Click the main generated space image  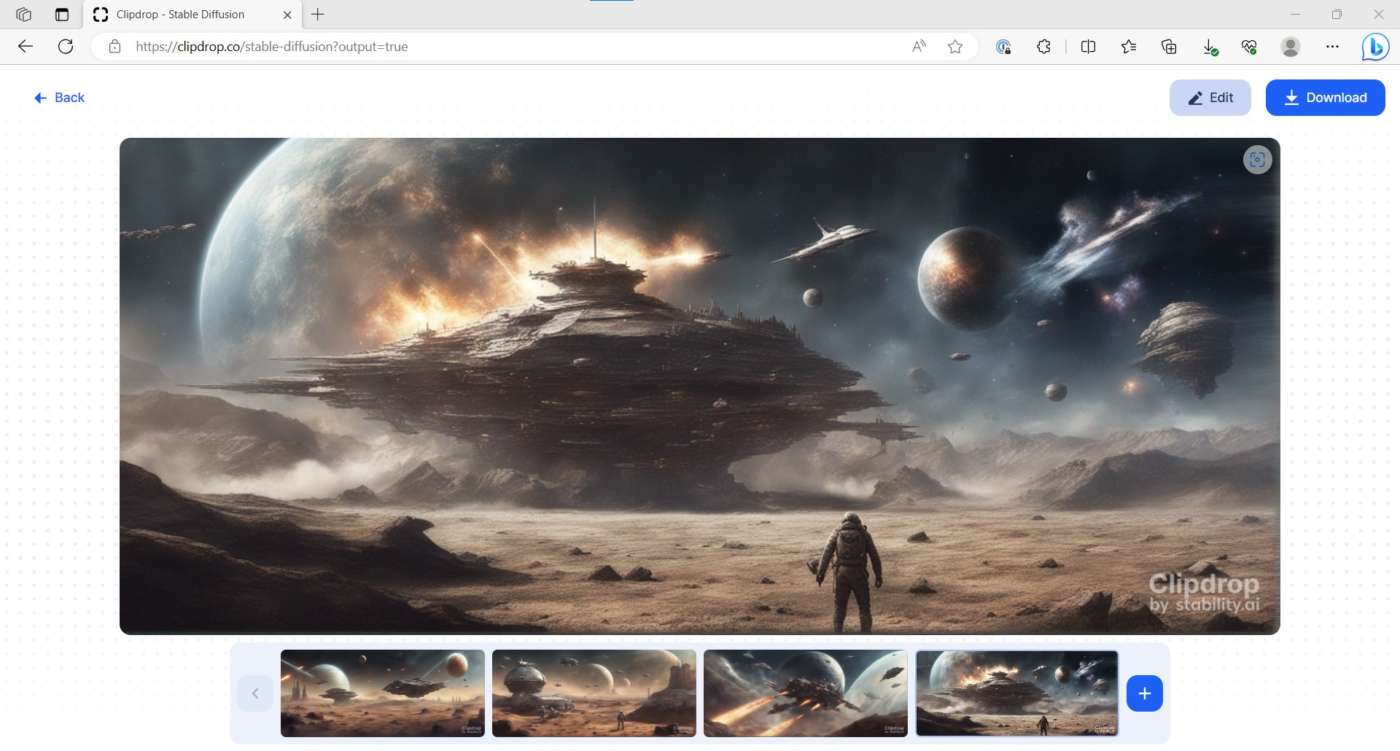click(x=700, y=386)
